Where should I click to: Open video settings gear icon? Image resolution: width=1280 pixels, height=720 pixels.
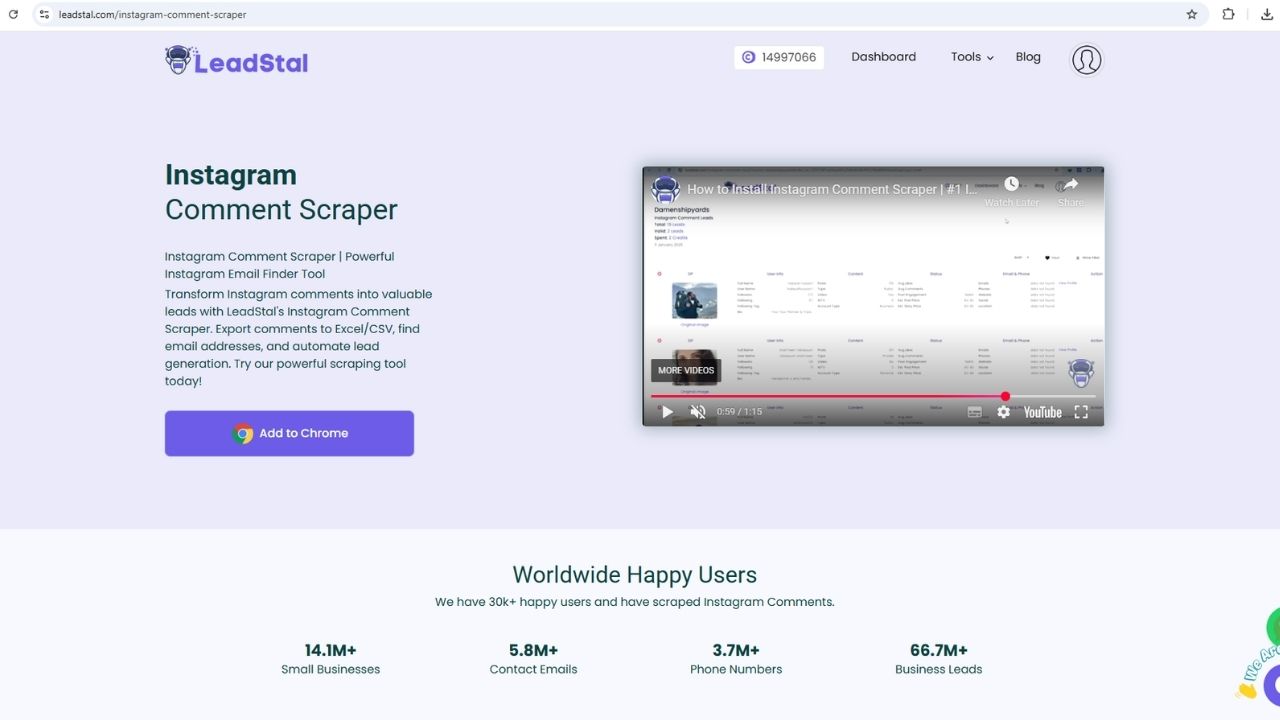(x=1003, y=412)
